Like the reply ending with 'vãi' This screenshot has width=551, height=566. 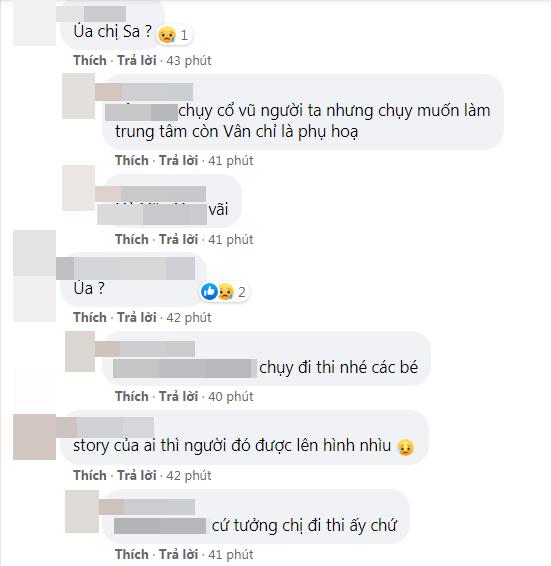point(132,239)
